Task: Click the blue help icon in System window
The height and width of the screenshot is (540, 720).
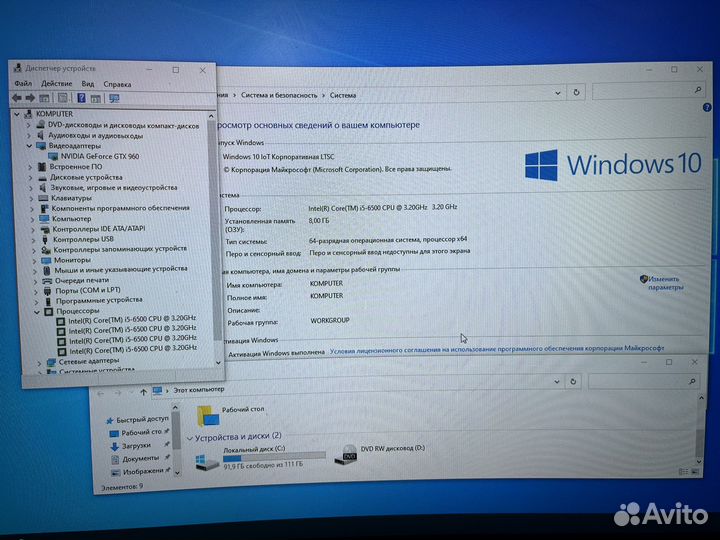Action: (x=707, y=107)
